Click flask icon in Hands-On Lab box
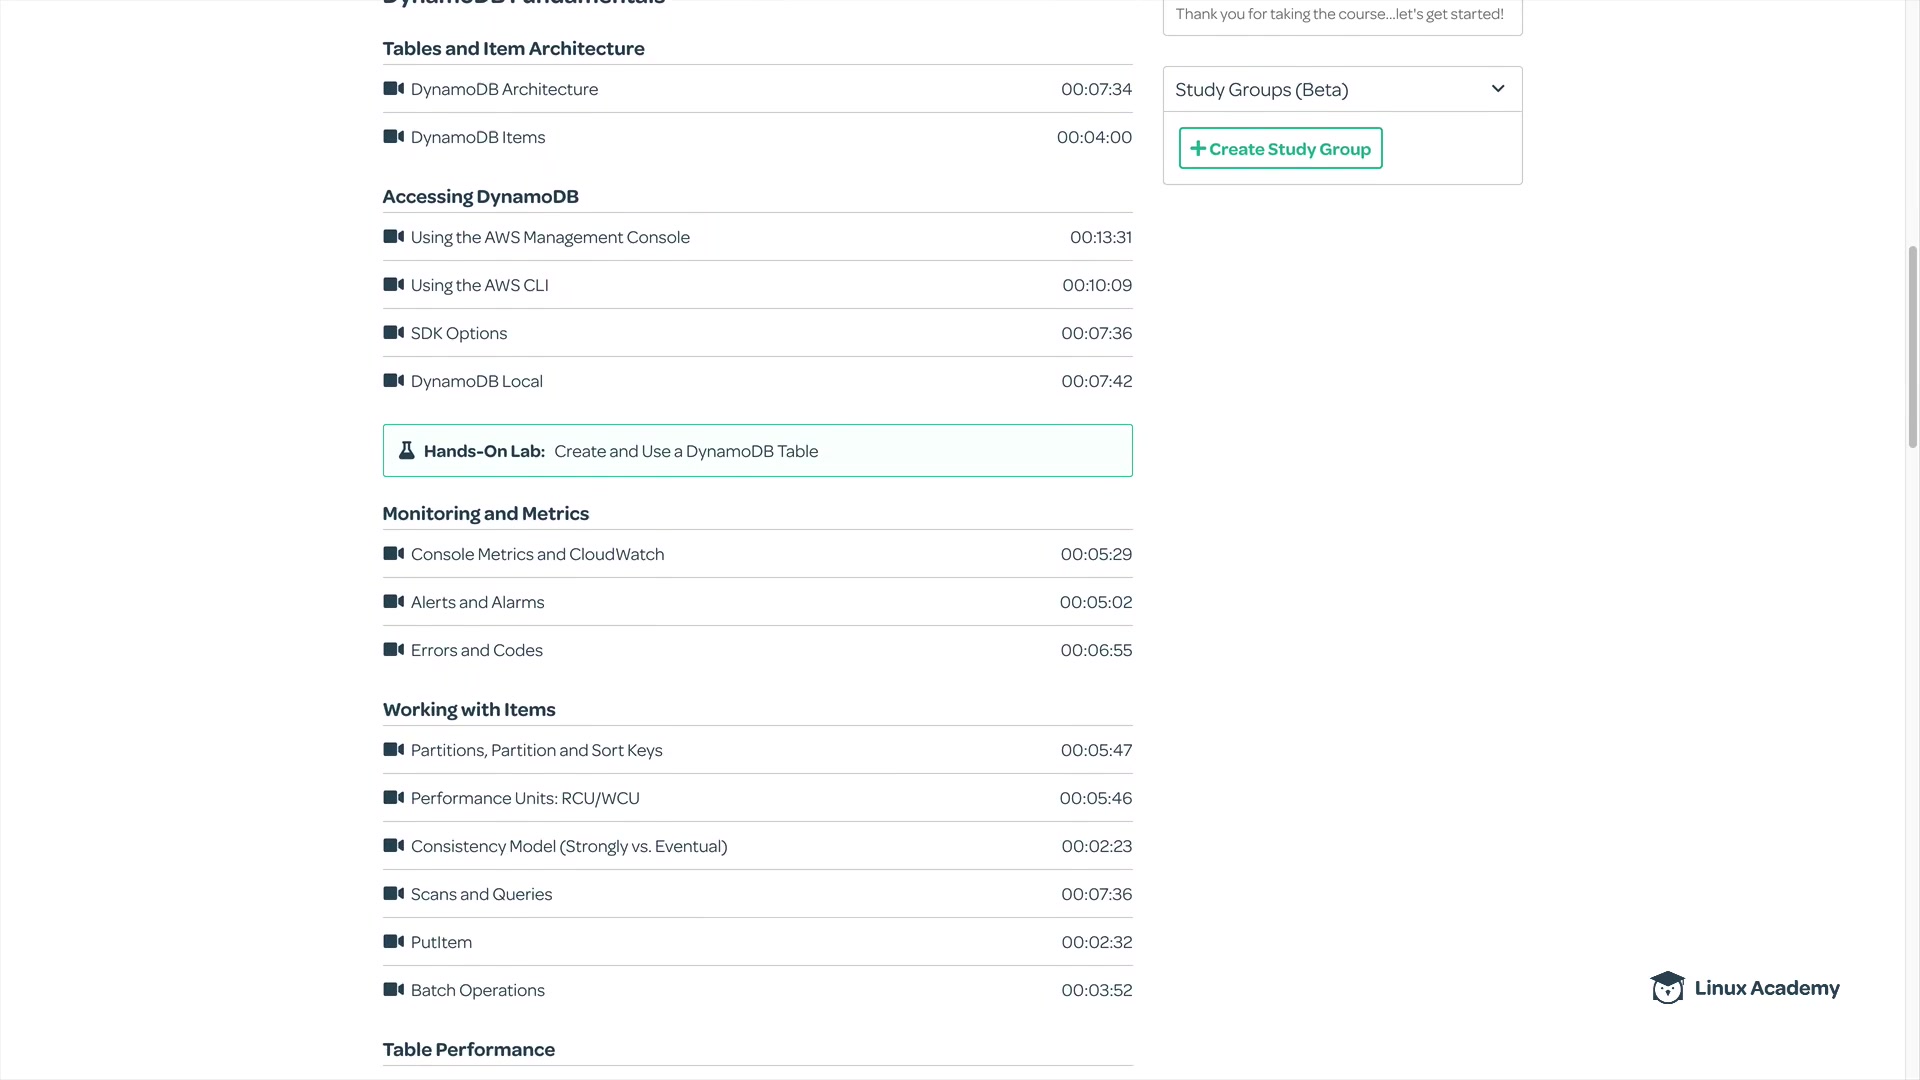The width and height of the screenshot is (1920, 1080). (x=406, y=451)
